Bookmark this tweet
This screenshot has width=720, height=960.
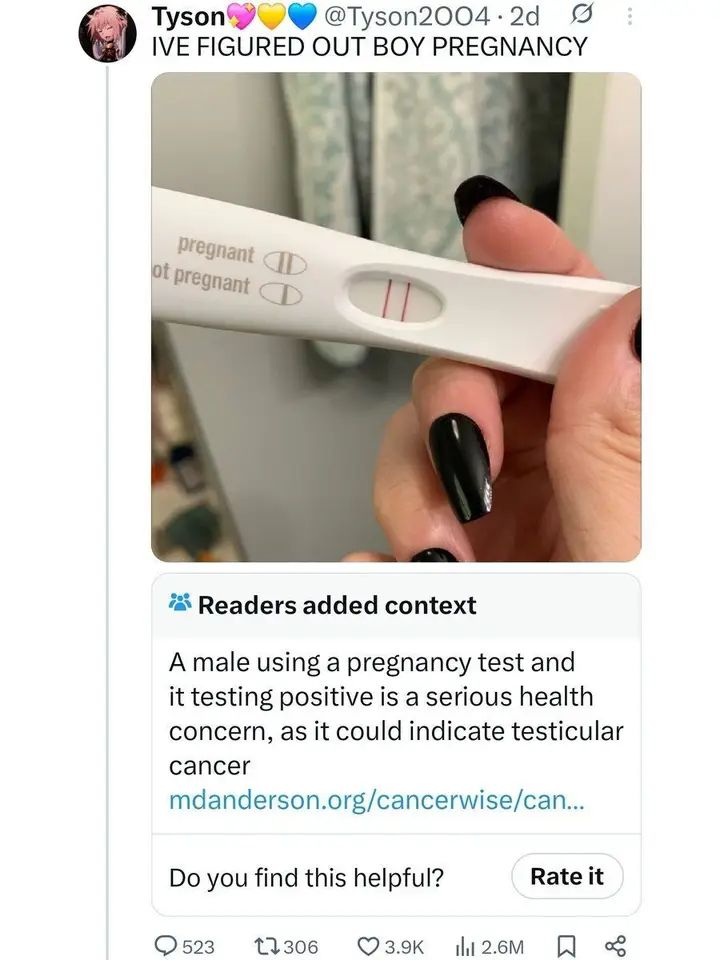click(x=565, y=947)
